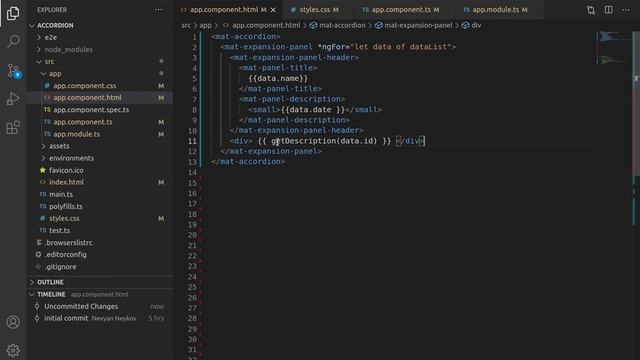Open .browserslistrc file
This screenshot has width=640, height=360.
tap(68, 242)
